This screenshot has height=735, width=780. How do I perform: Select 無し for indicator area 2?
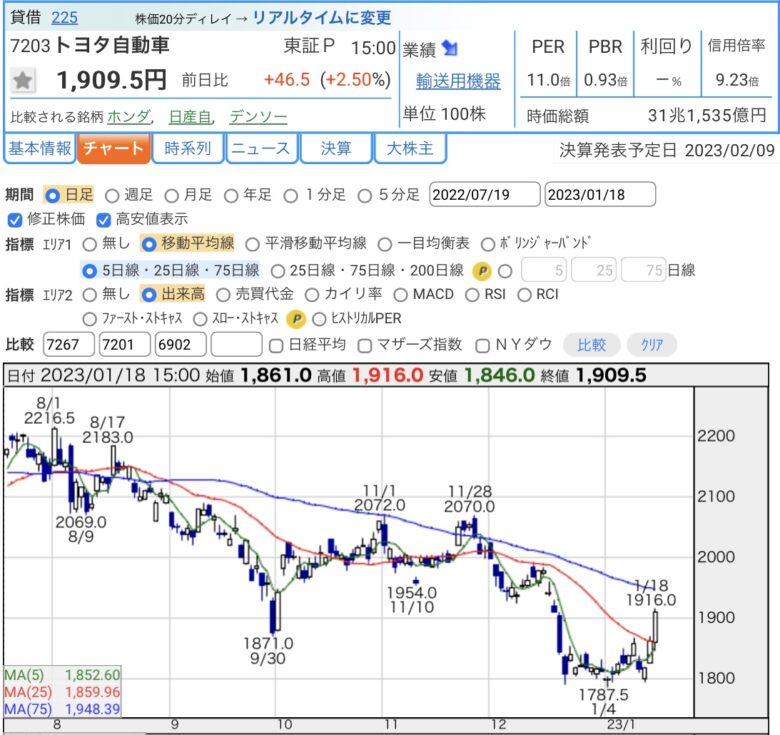(x=90, y=295)
